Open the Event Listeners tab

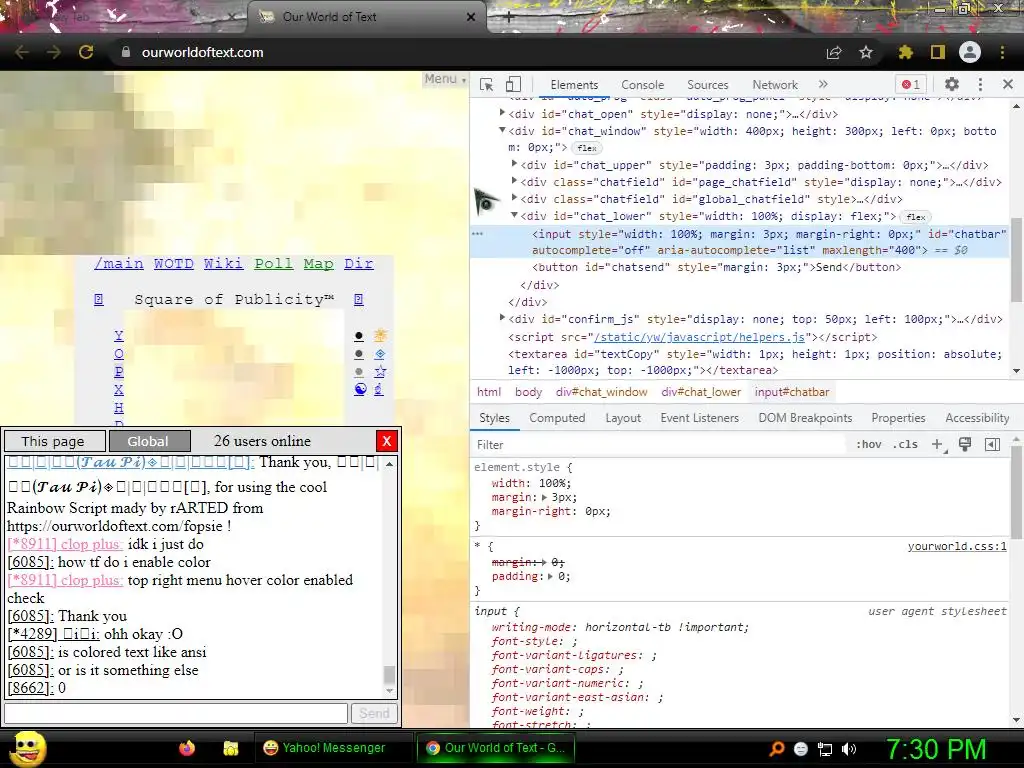point(699,418)
